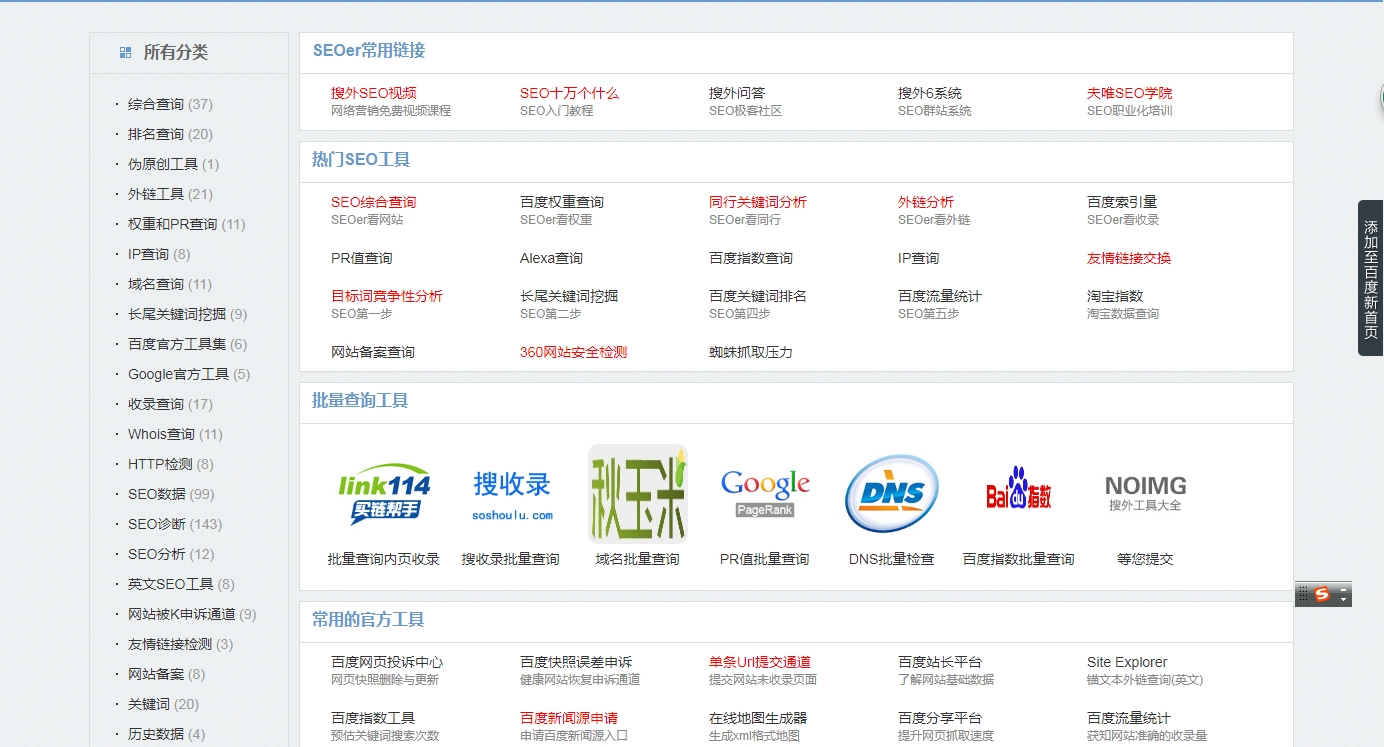Open the Google PageRank logo
This screenshot has width=1384, height=747.
point(765,493)
